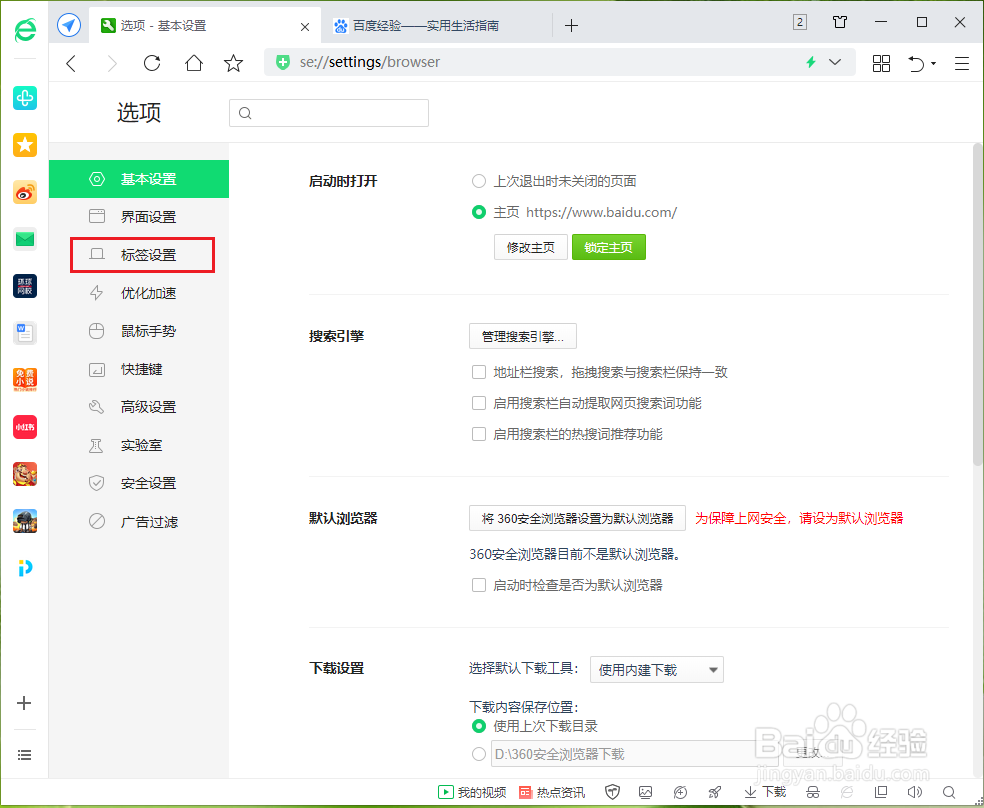Click the speaker volume icon in the status bar
This screenshot has width=984, height=808.
(x=914, y=791)
